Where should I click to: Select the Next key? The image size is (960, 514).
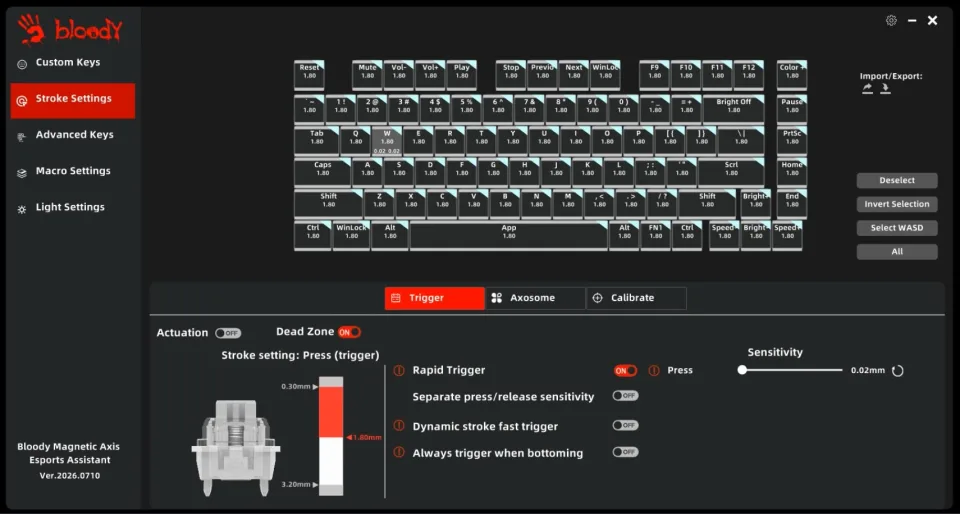(574, 75)
